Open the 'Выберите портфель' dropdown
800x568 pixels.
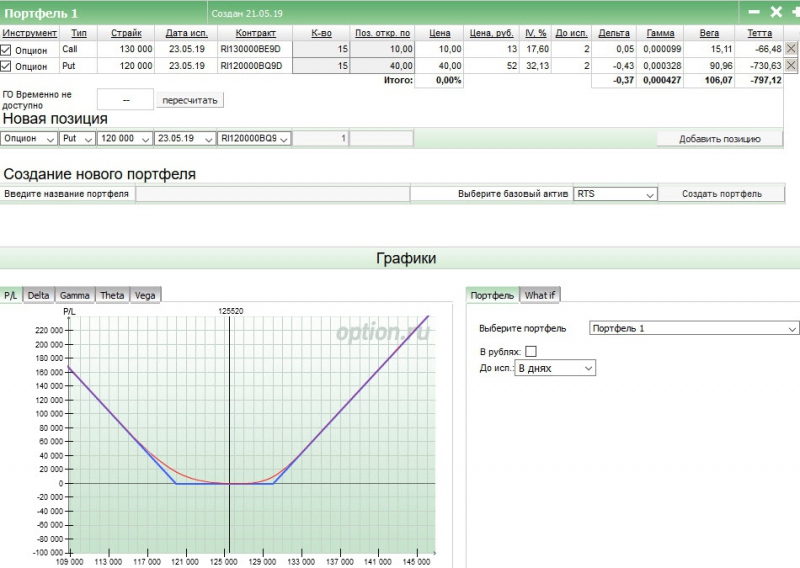coord(693,328)
